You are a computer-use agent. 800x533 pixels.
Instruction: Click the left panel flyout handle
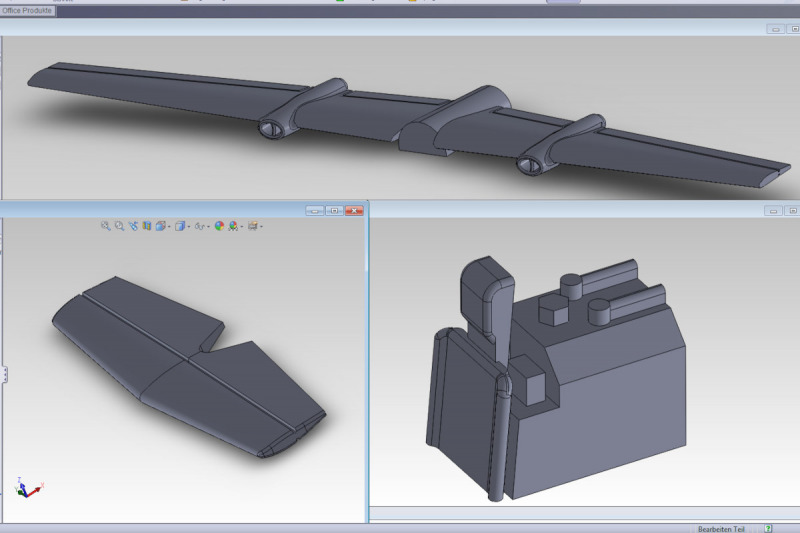point(5,374)
